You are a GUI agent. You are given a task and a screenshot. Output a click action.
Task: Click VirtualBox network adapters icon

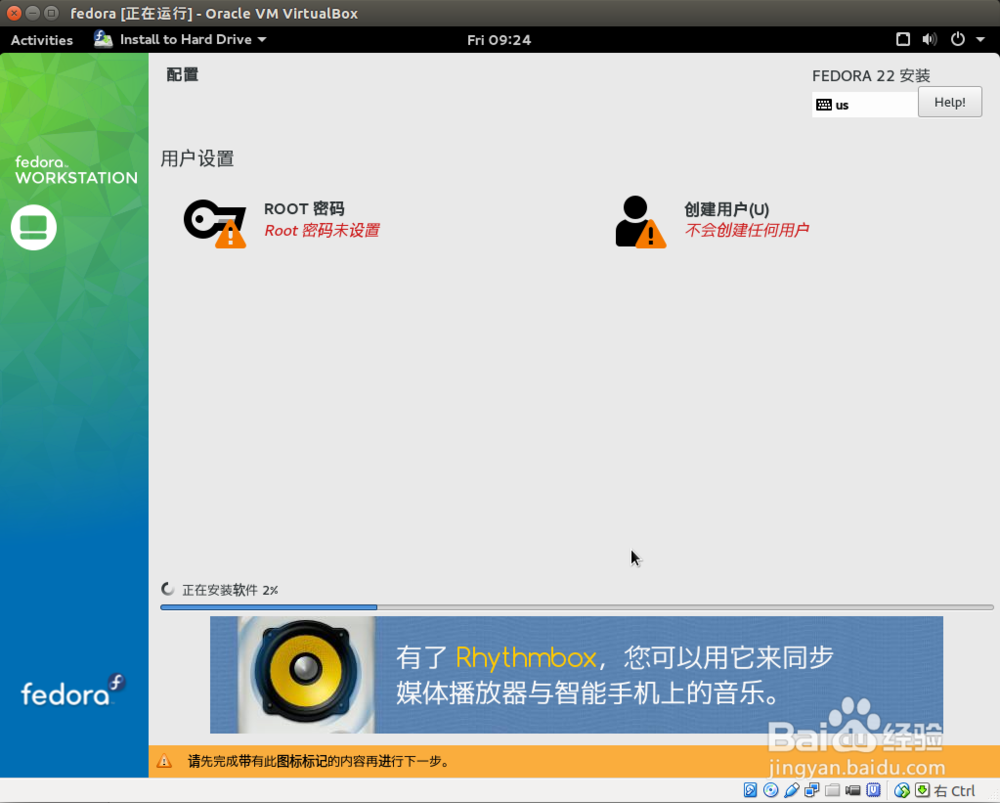tap(812, 790)
